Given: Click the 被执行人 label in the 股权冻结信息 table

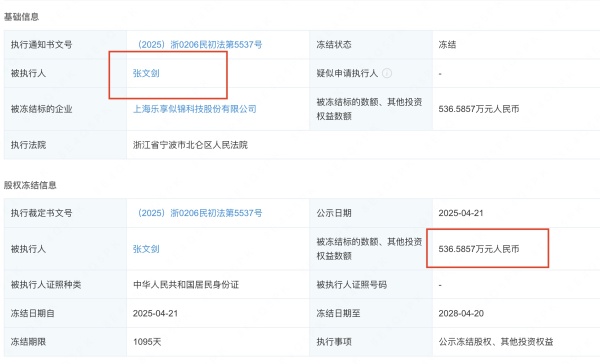Looking at the screenshot, I should click(x=28, y=249).
